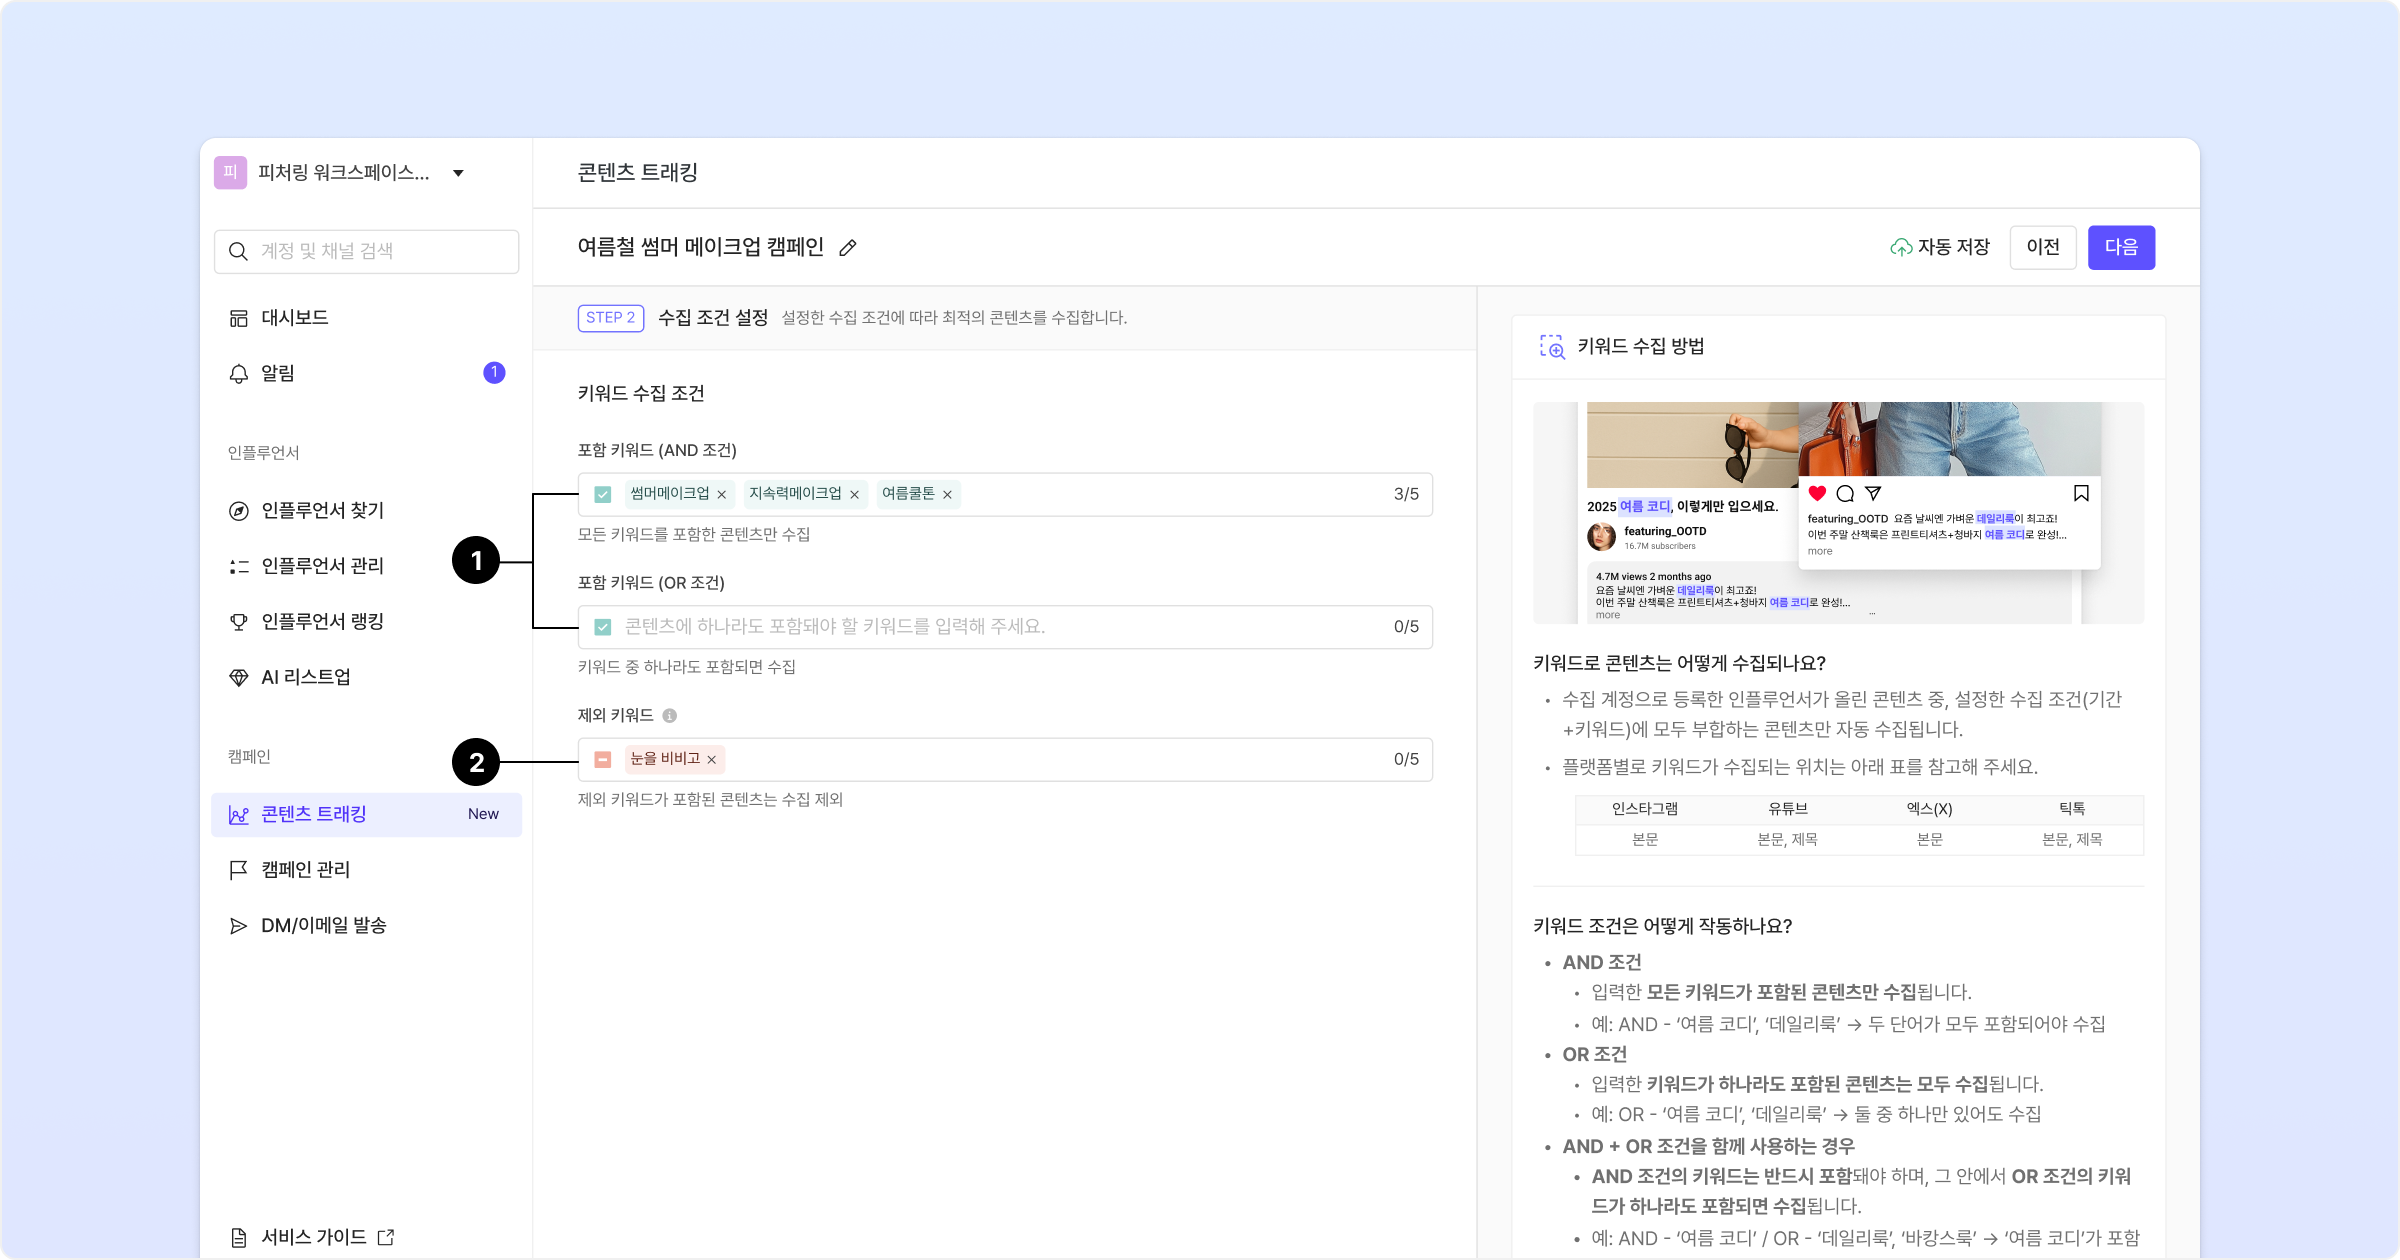Remove the 썸머메이크업 keyword tag
Viewport: 2400px width, 1260px height.
722,495
